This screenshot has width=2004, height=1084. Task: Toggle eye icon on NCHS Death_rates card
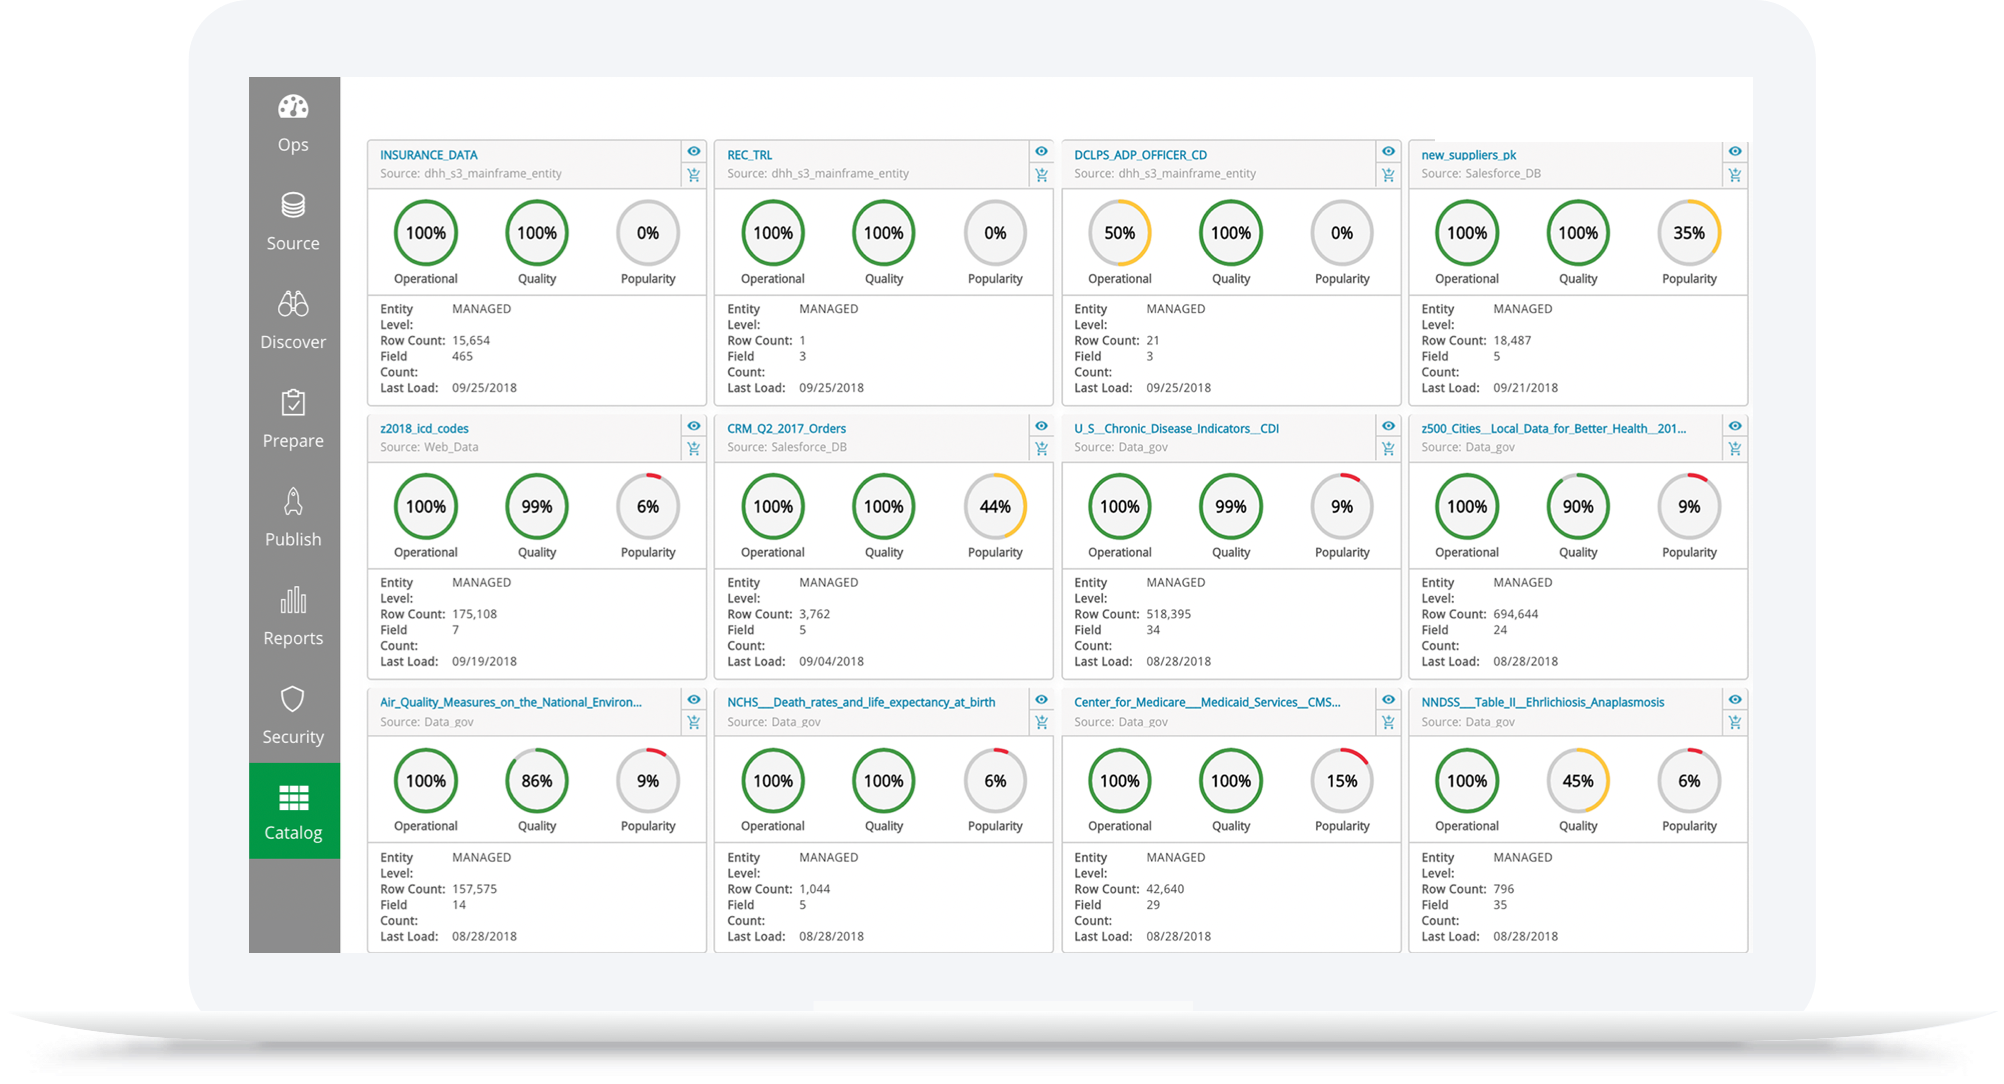click(1041, 699)
